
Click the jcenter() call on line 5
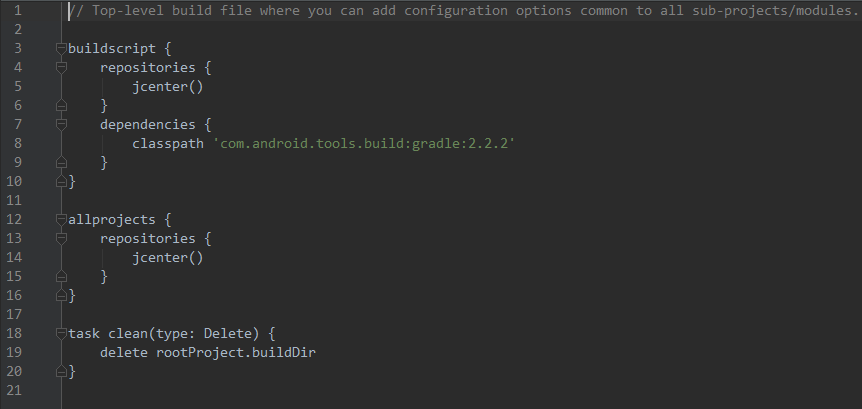(168, 87)
